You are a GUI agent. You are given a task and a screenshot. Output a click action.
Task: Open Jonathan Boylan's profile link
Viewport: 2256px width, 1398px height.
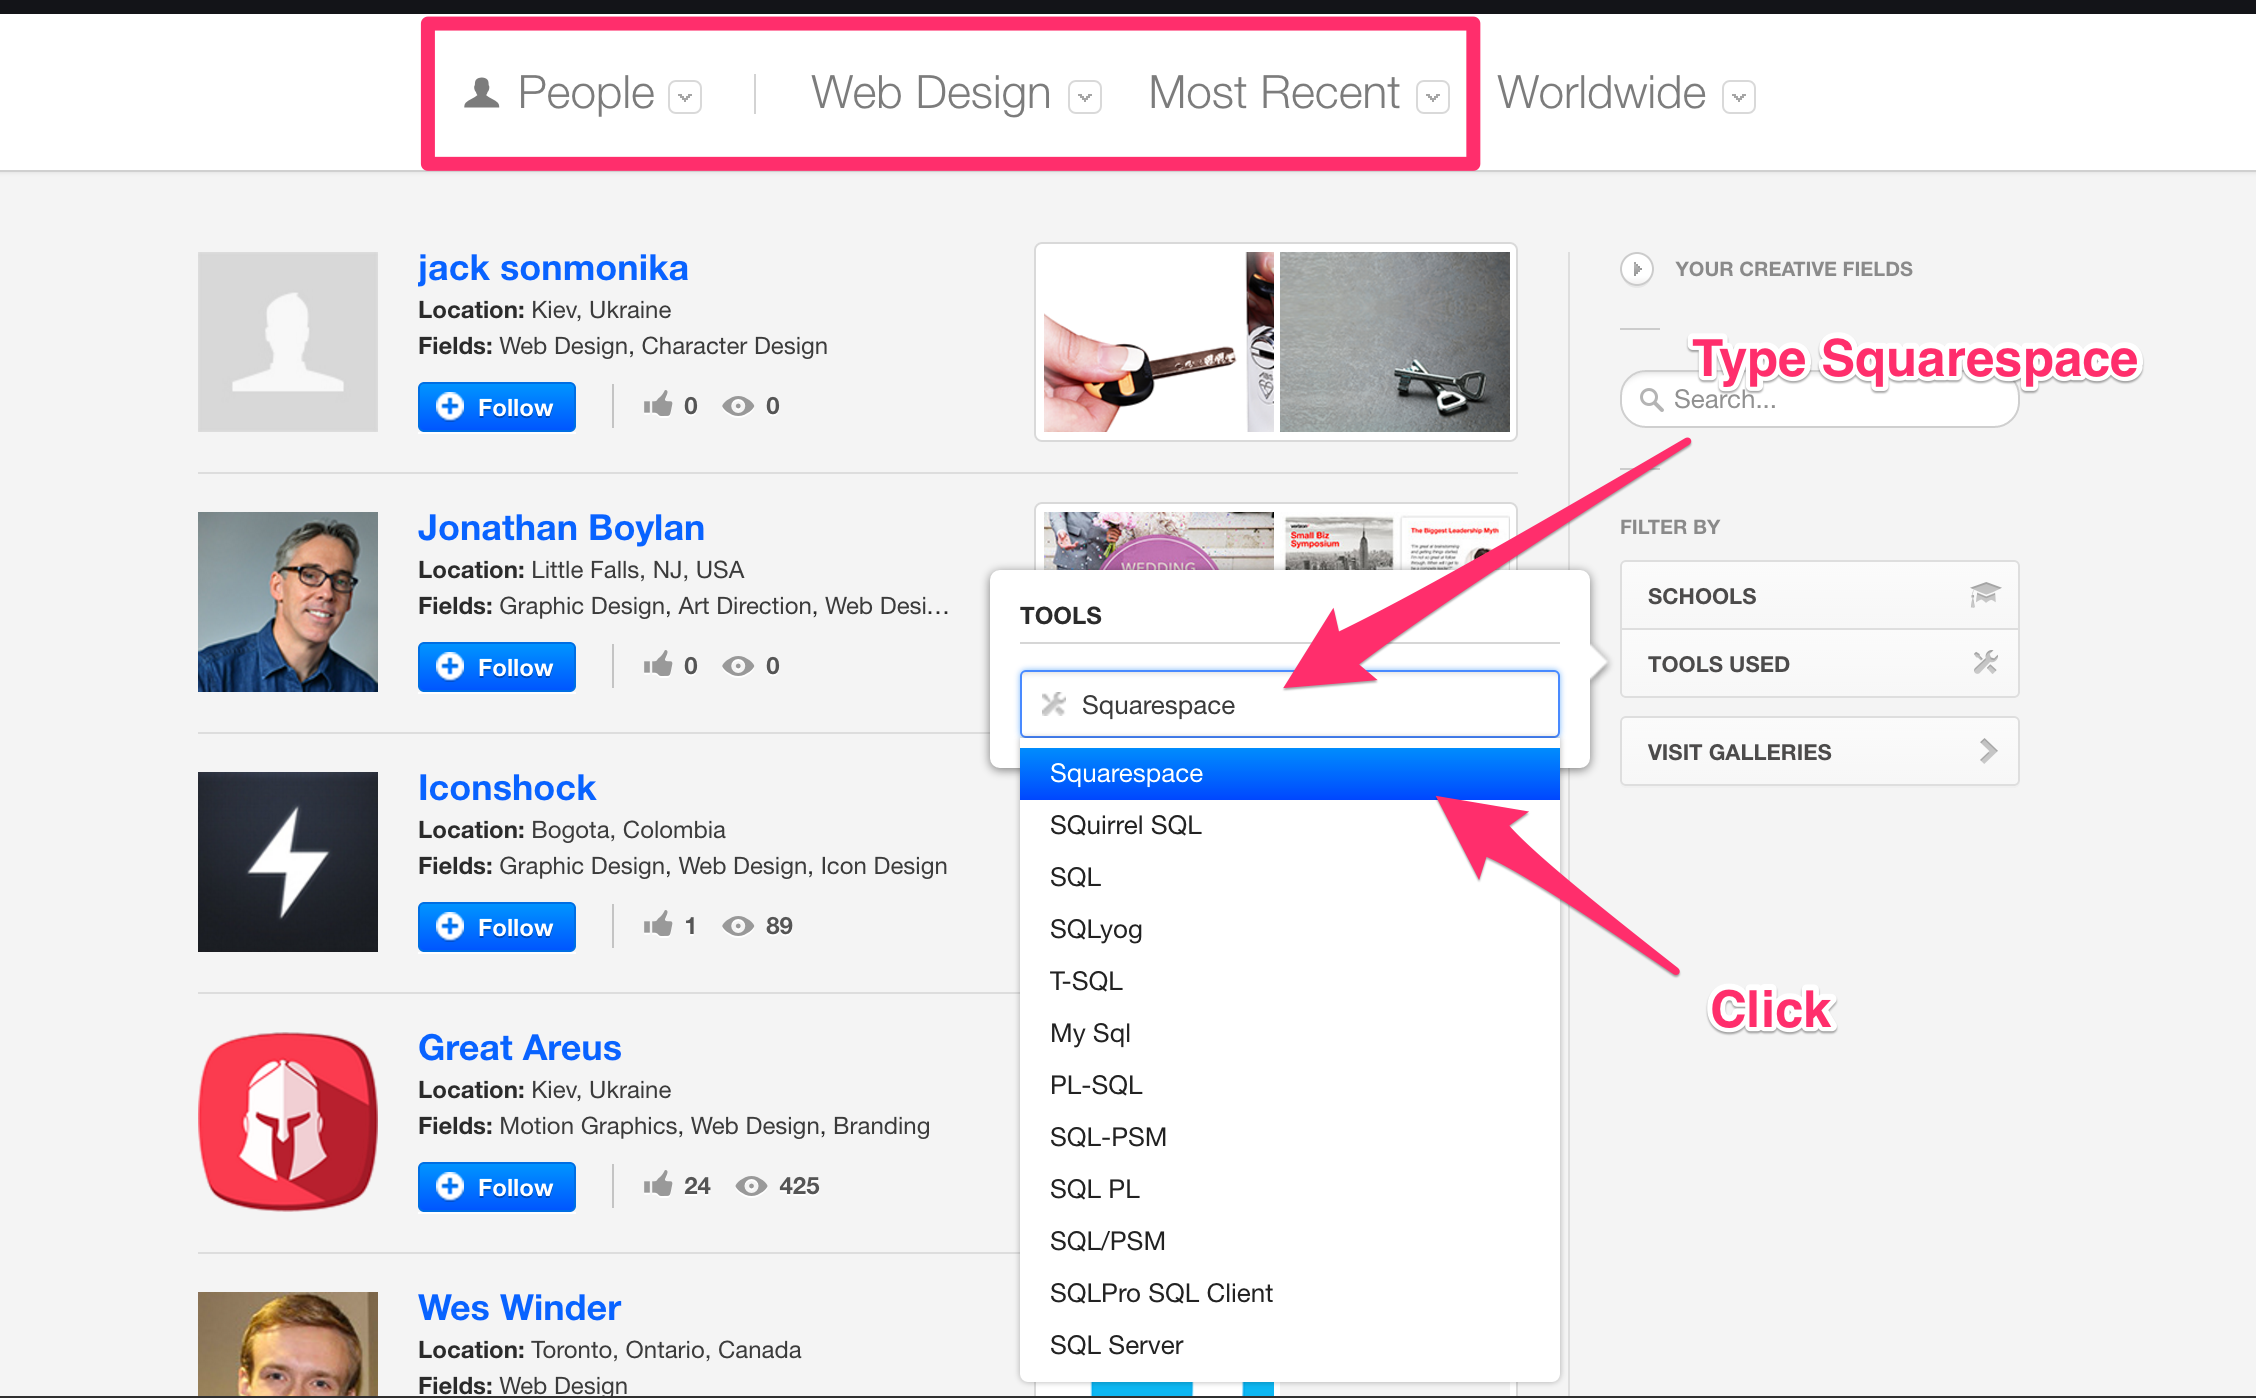[x=561, y=528]
